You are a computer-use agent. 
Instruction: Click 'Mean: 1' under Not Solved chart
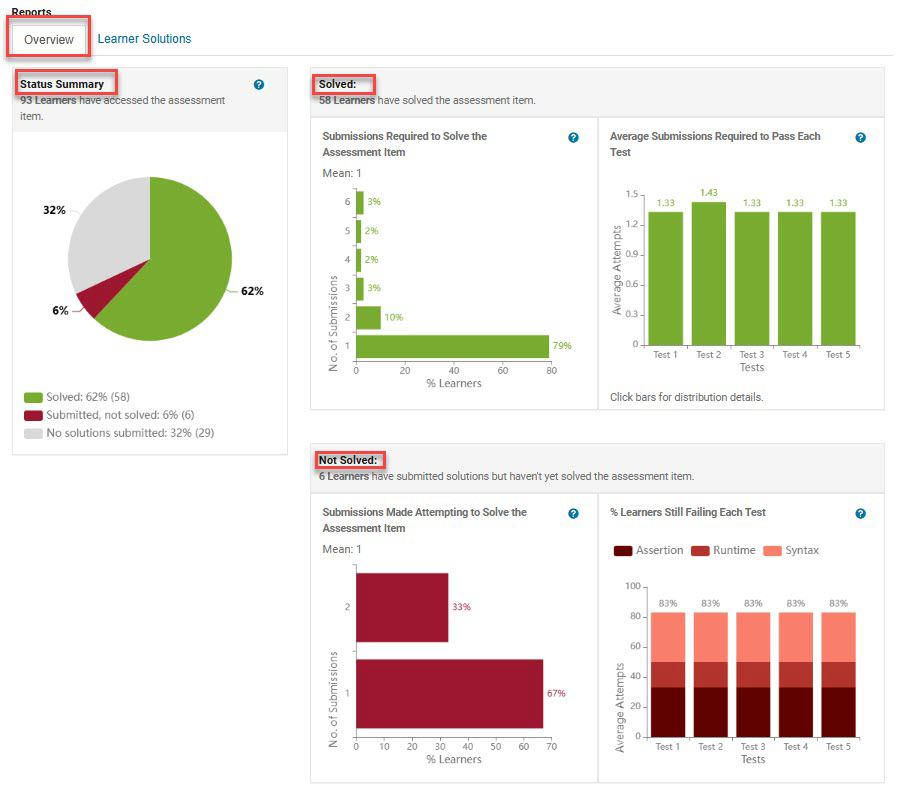coord(342,550)
